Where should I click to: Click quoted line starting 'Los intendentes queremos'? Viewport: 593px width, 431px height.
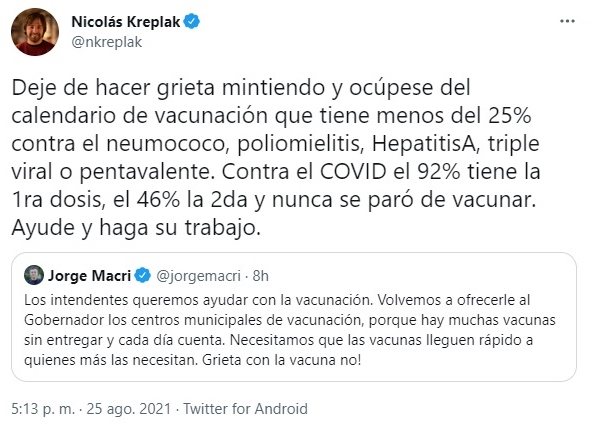tap(277, 300)
